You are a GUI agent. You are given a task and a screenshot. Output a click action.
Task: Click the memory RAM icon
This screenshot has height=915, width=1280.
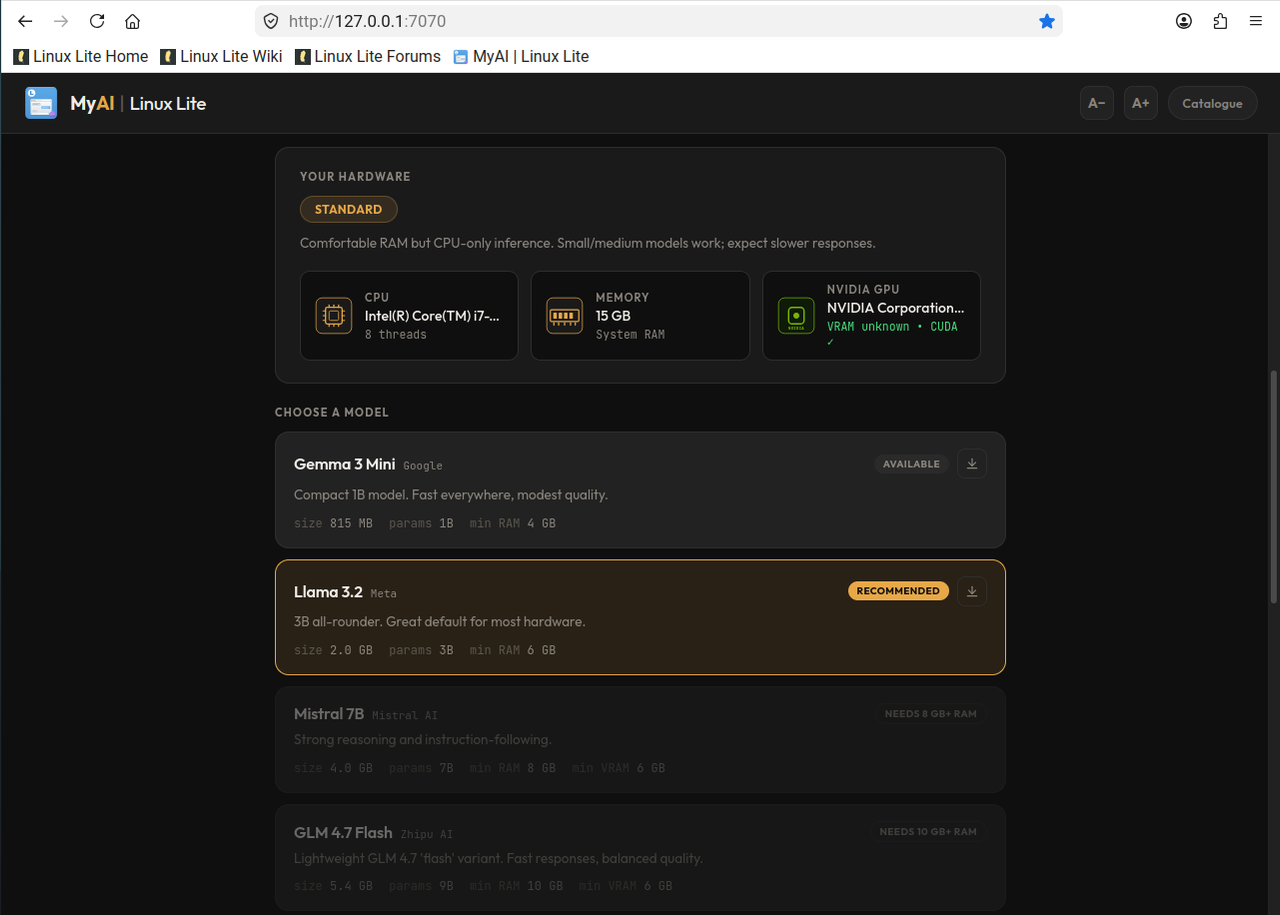point(565,315)
